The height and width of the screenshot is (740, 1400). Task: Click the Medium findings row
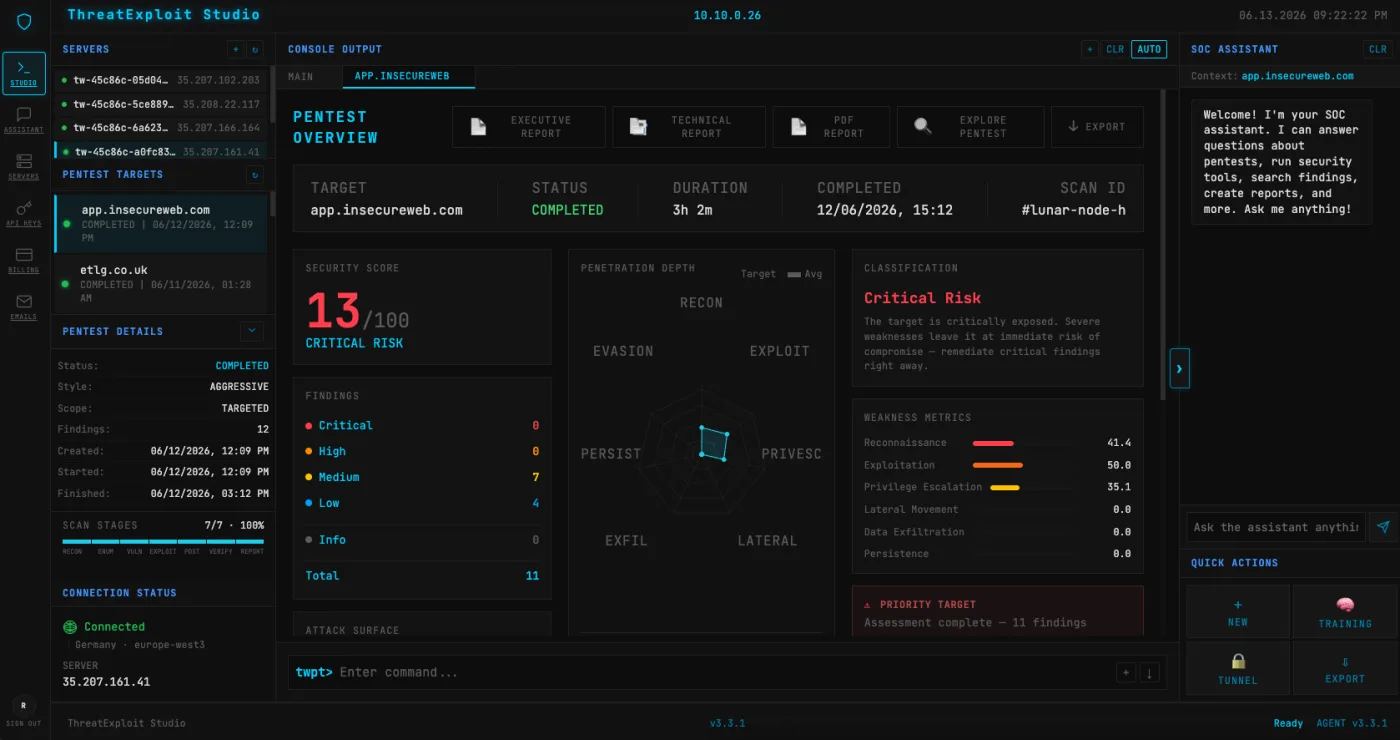point(422,478)
